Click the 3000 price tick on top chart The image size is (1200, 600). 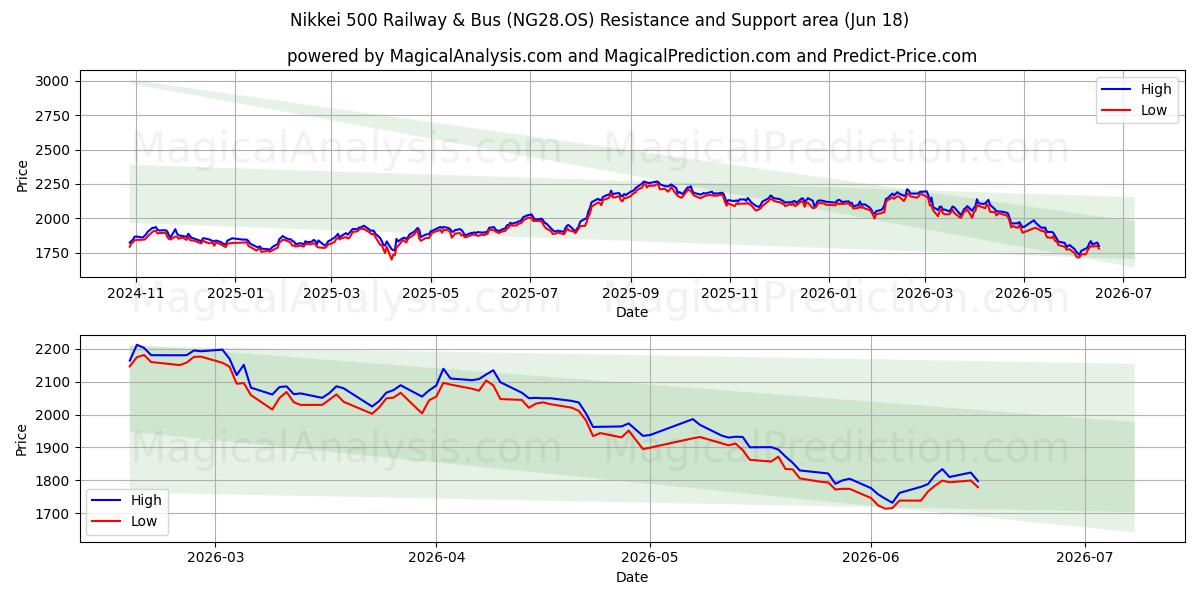[x=52, y=81]
